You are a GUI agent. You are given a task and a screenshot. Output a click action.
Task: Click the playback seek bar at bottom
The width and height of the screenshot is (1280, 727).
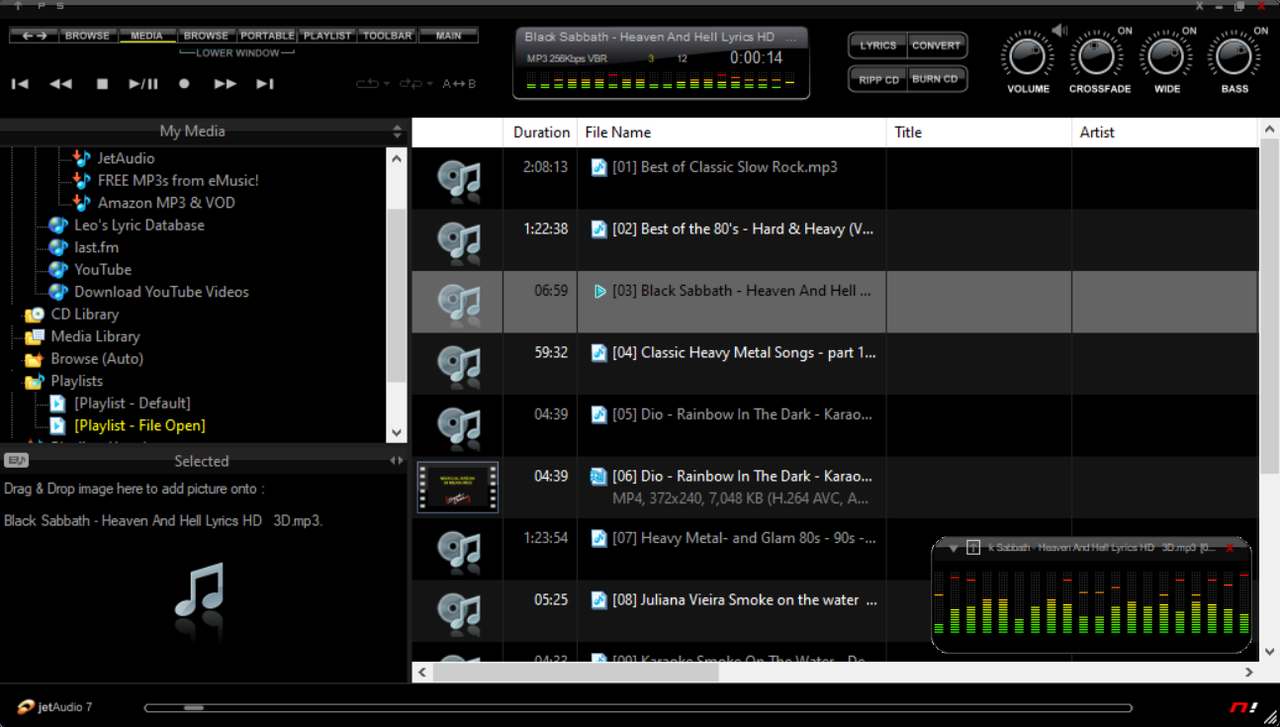click(x=639, y=708)
